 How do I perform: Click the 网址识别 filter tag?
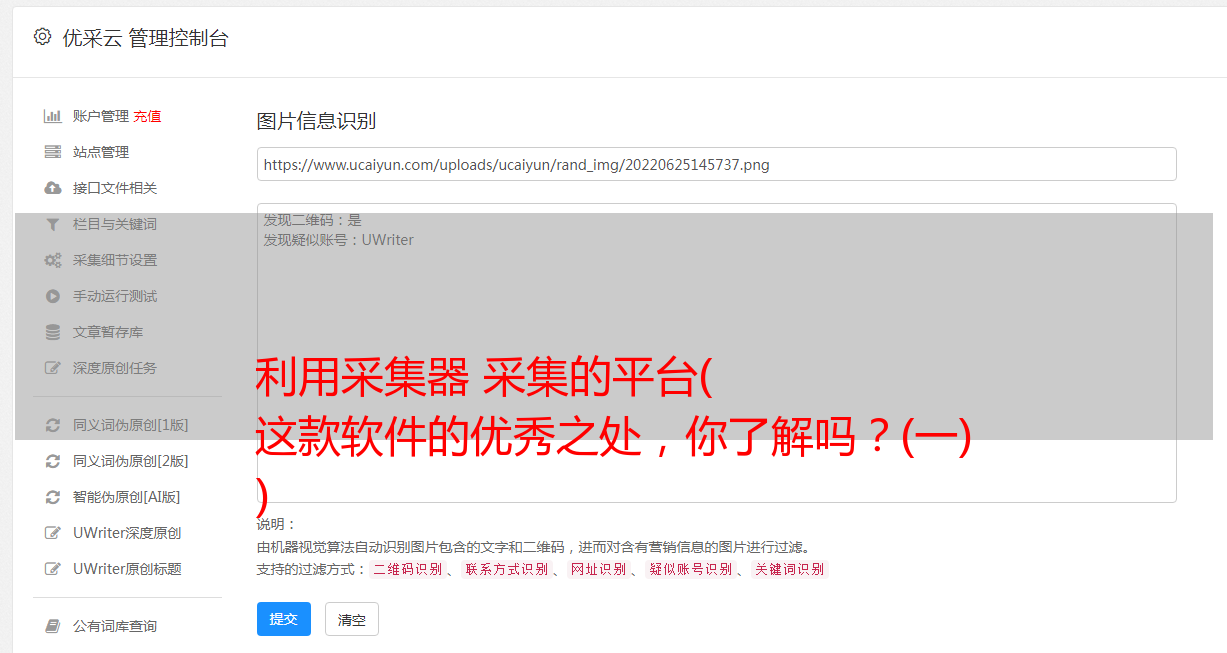click(x=599, y=569)
